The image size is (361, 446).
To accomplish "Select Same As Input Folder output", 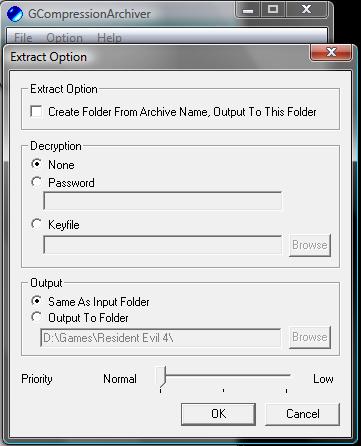I will tap(36, 301).
